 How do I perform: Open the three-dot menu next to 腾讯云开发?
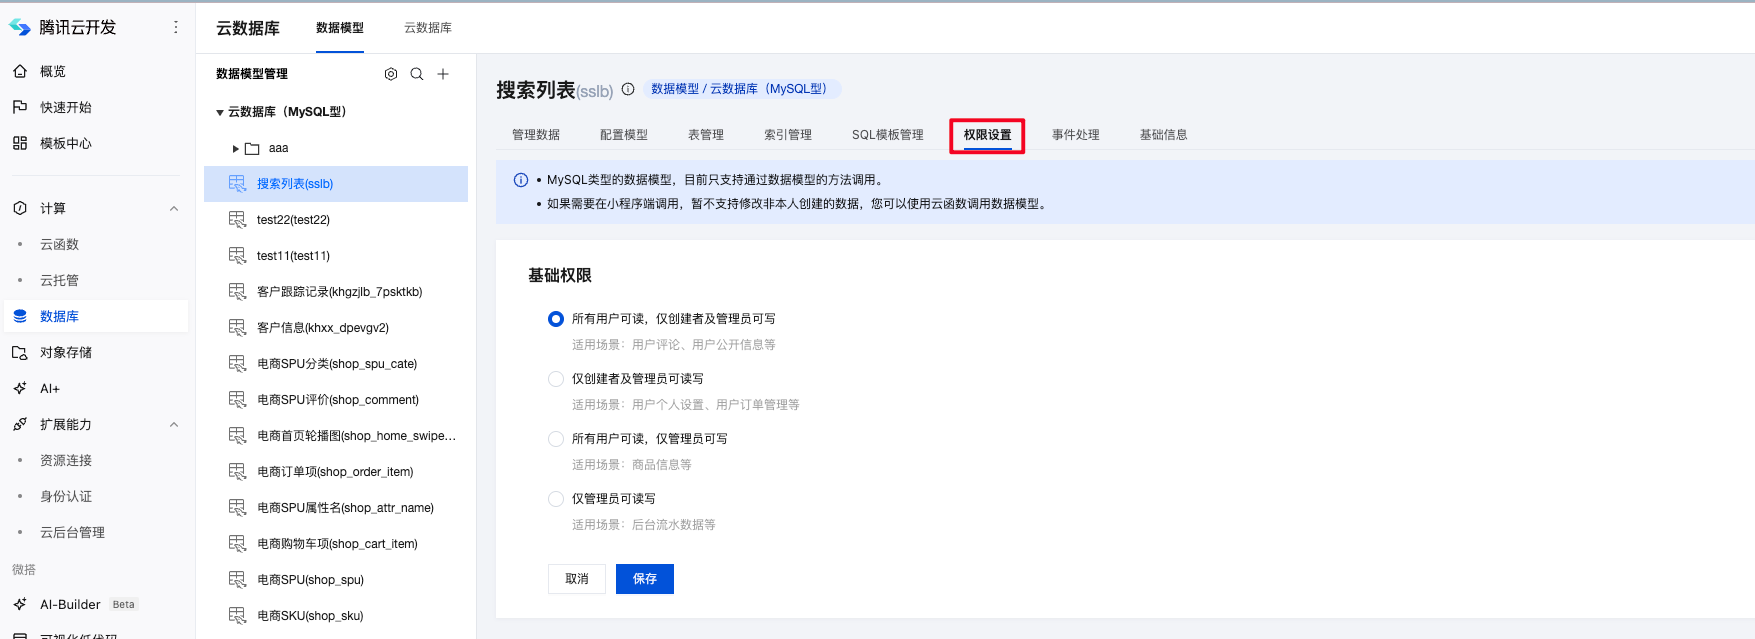point(176,27)
